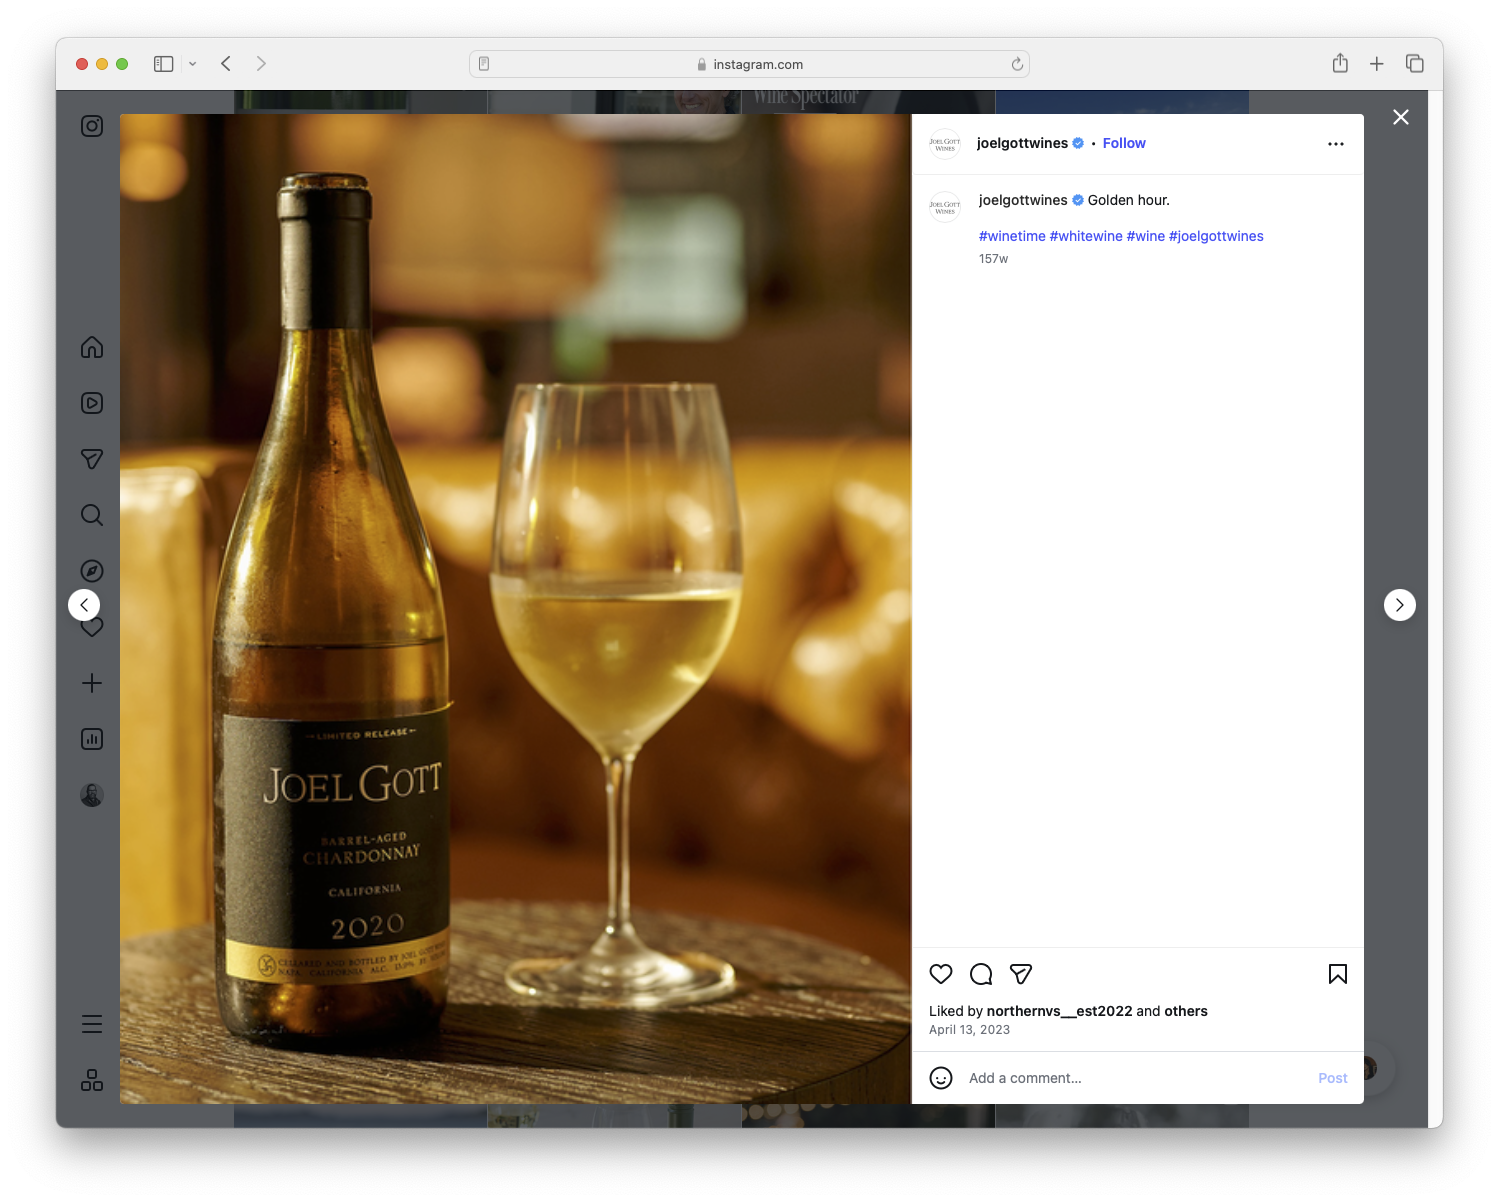Reload the page in Safari

click(1017, 64)
